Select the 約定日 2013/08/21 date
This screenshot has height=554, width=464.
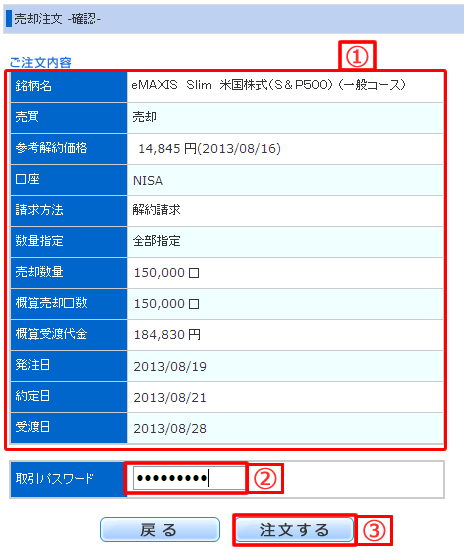point(170,397)
